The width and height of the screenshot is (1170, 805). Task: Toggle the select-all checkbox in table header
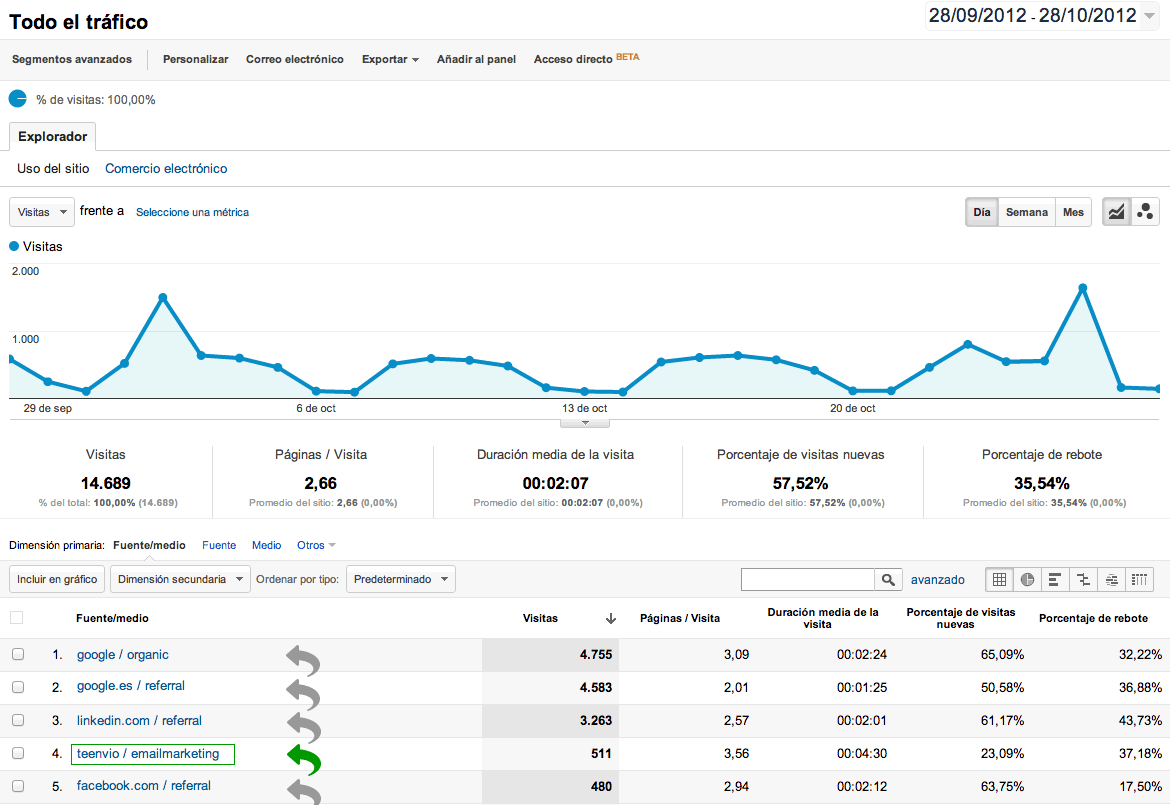pyautogui.click(x=16, y=618)
